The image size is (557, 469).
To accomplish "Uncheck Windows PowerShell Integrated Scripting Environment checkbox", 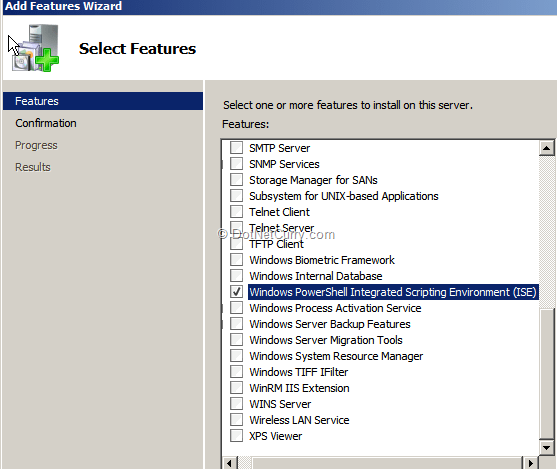I will point(236,292).
